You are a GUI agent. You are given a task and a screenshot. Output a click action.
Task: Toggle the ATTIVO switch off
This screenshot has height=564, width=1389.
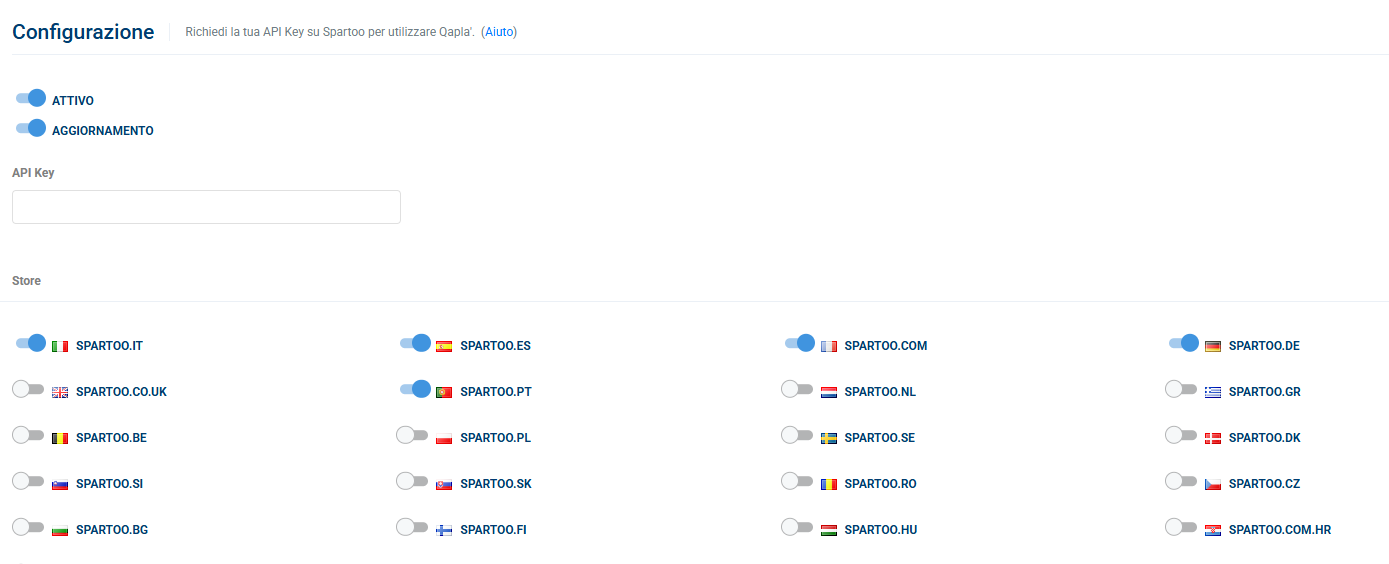click(31, 98)
